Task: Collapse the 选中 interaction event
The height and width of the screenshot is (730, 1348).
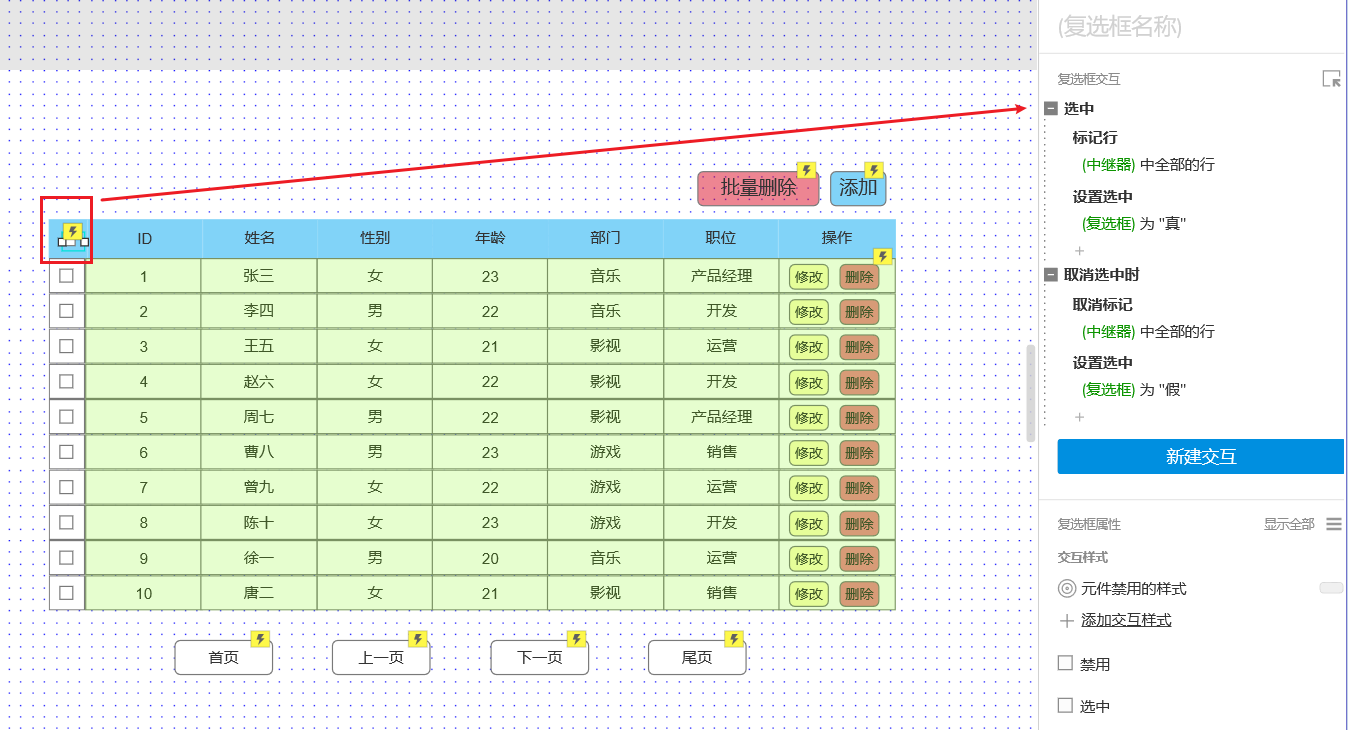Action: click(x=1050, y=108)
